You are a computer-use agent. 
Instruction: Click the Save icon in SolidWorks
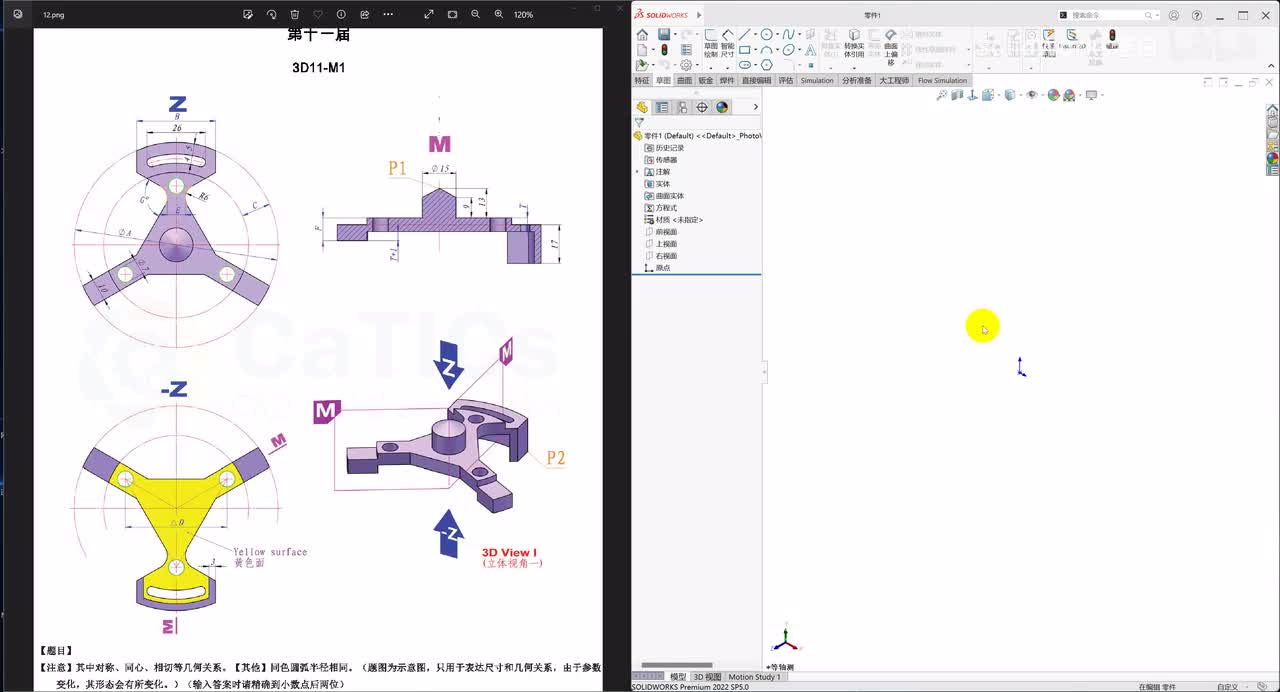[664, 35]
